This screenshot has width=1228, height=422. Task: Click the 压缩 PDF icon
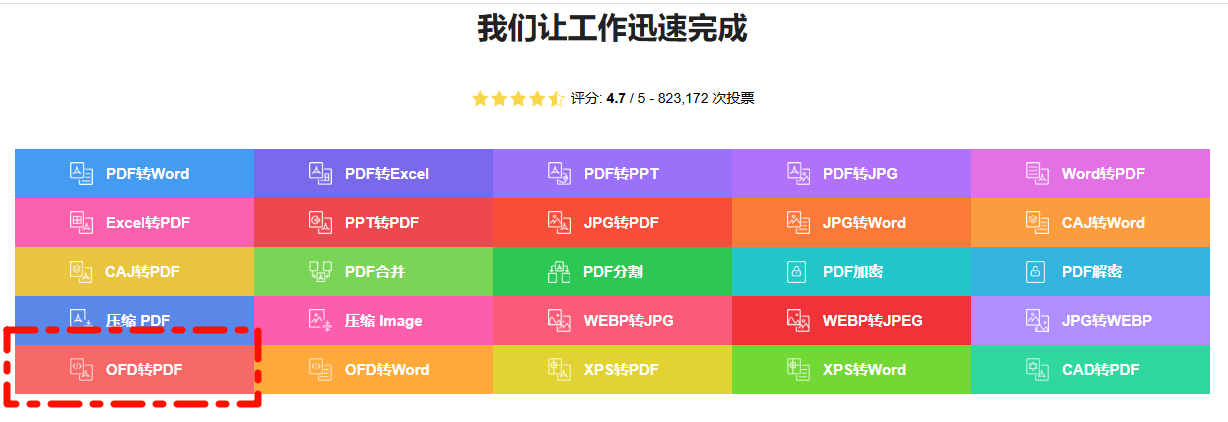pyautogui.click(x=81, y=320)
